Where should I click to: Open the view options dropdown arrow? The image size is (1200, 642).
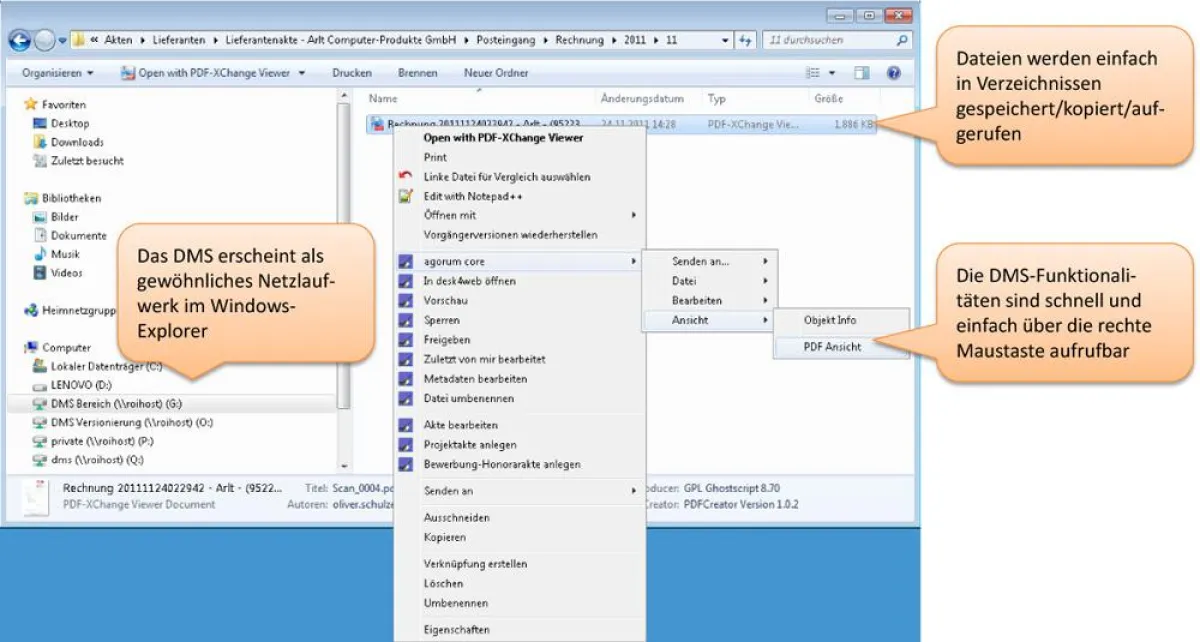[832, 73]
